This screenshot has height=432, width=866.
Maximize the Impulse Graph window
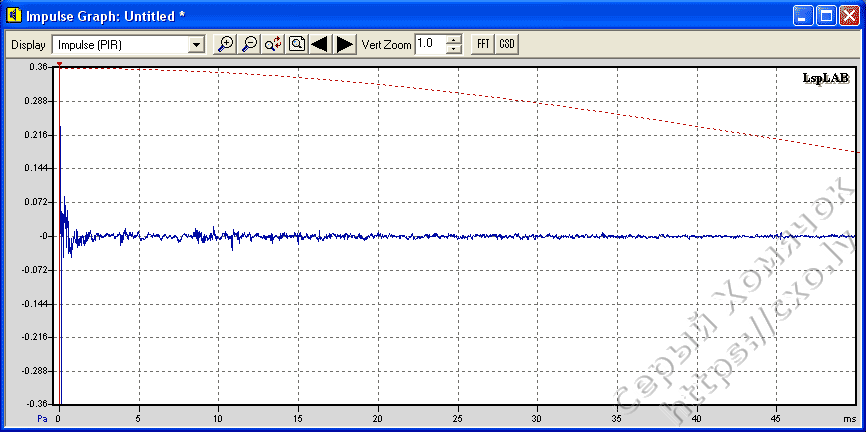coord(826,16)
